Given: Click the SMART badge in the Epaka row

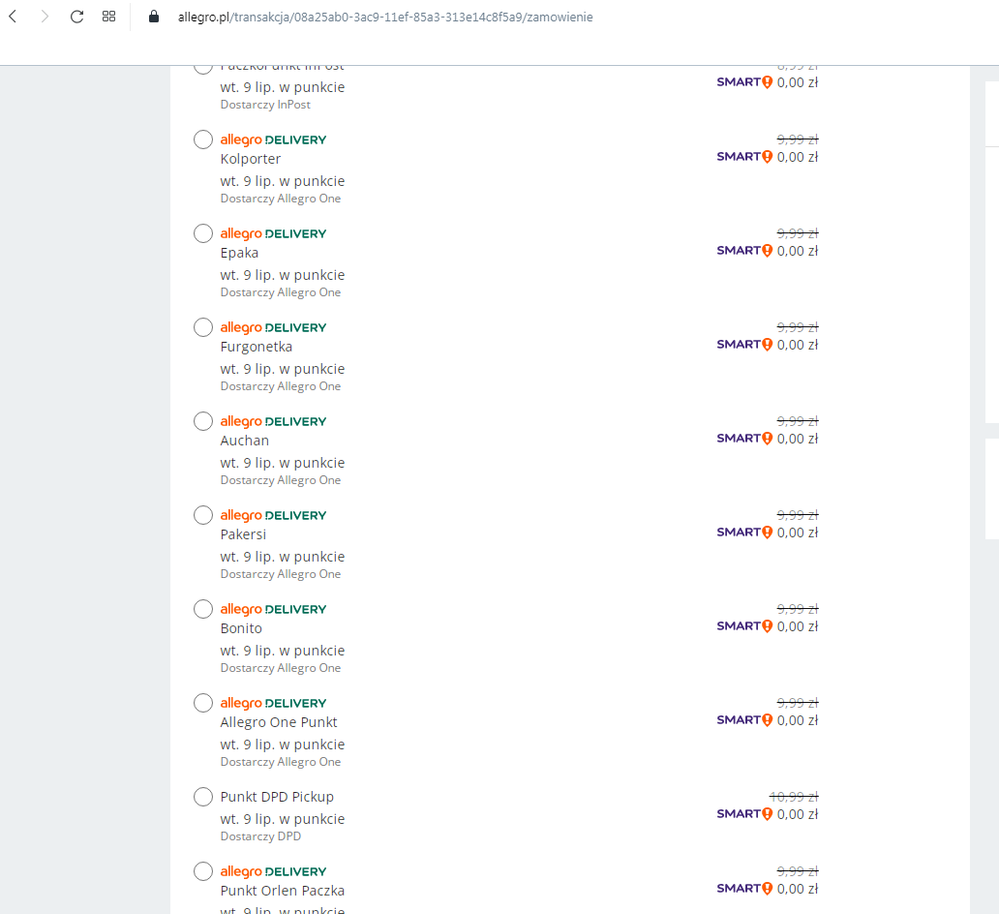Looking at the screenshot, I should tap(744, 250).
